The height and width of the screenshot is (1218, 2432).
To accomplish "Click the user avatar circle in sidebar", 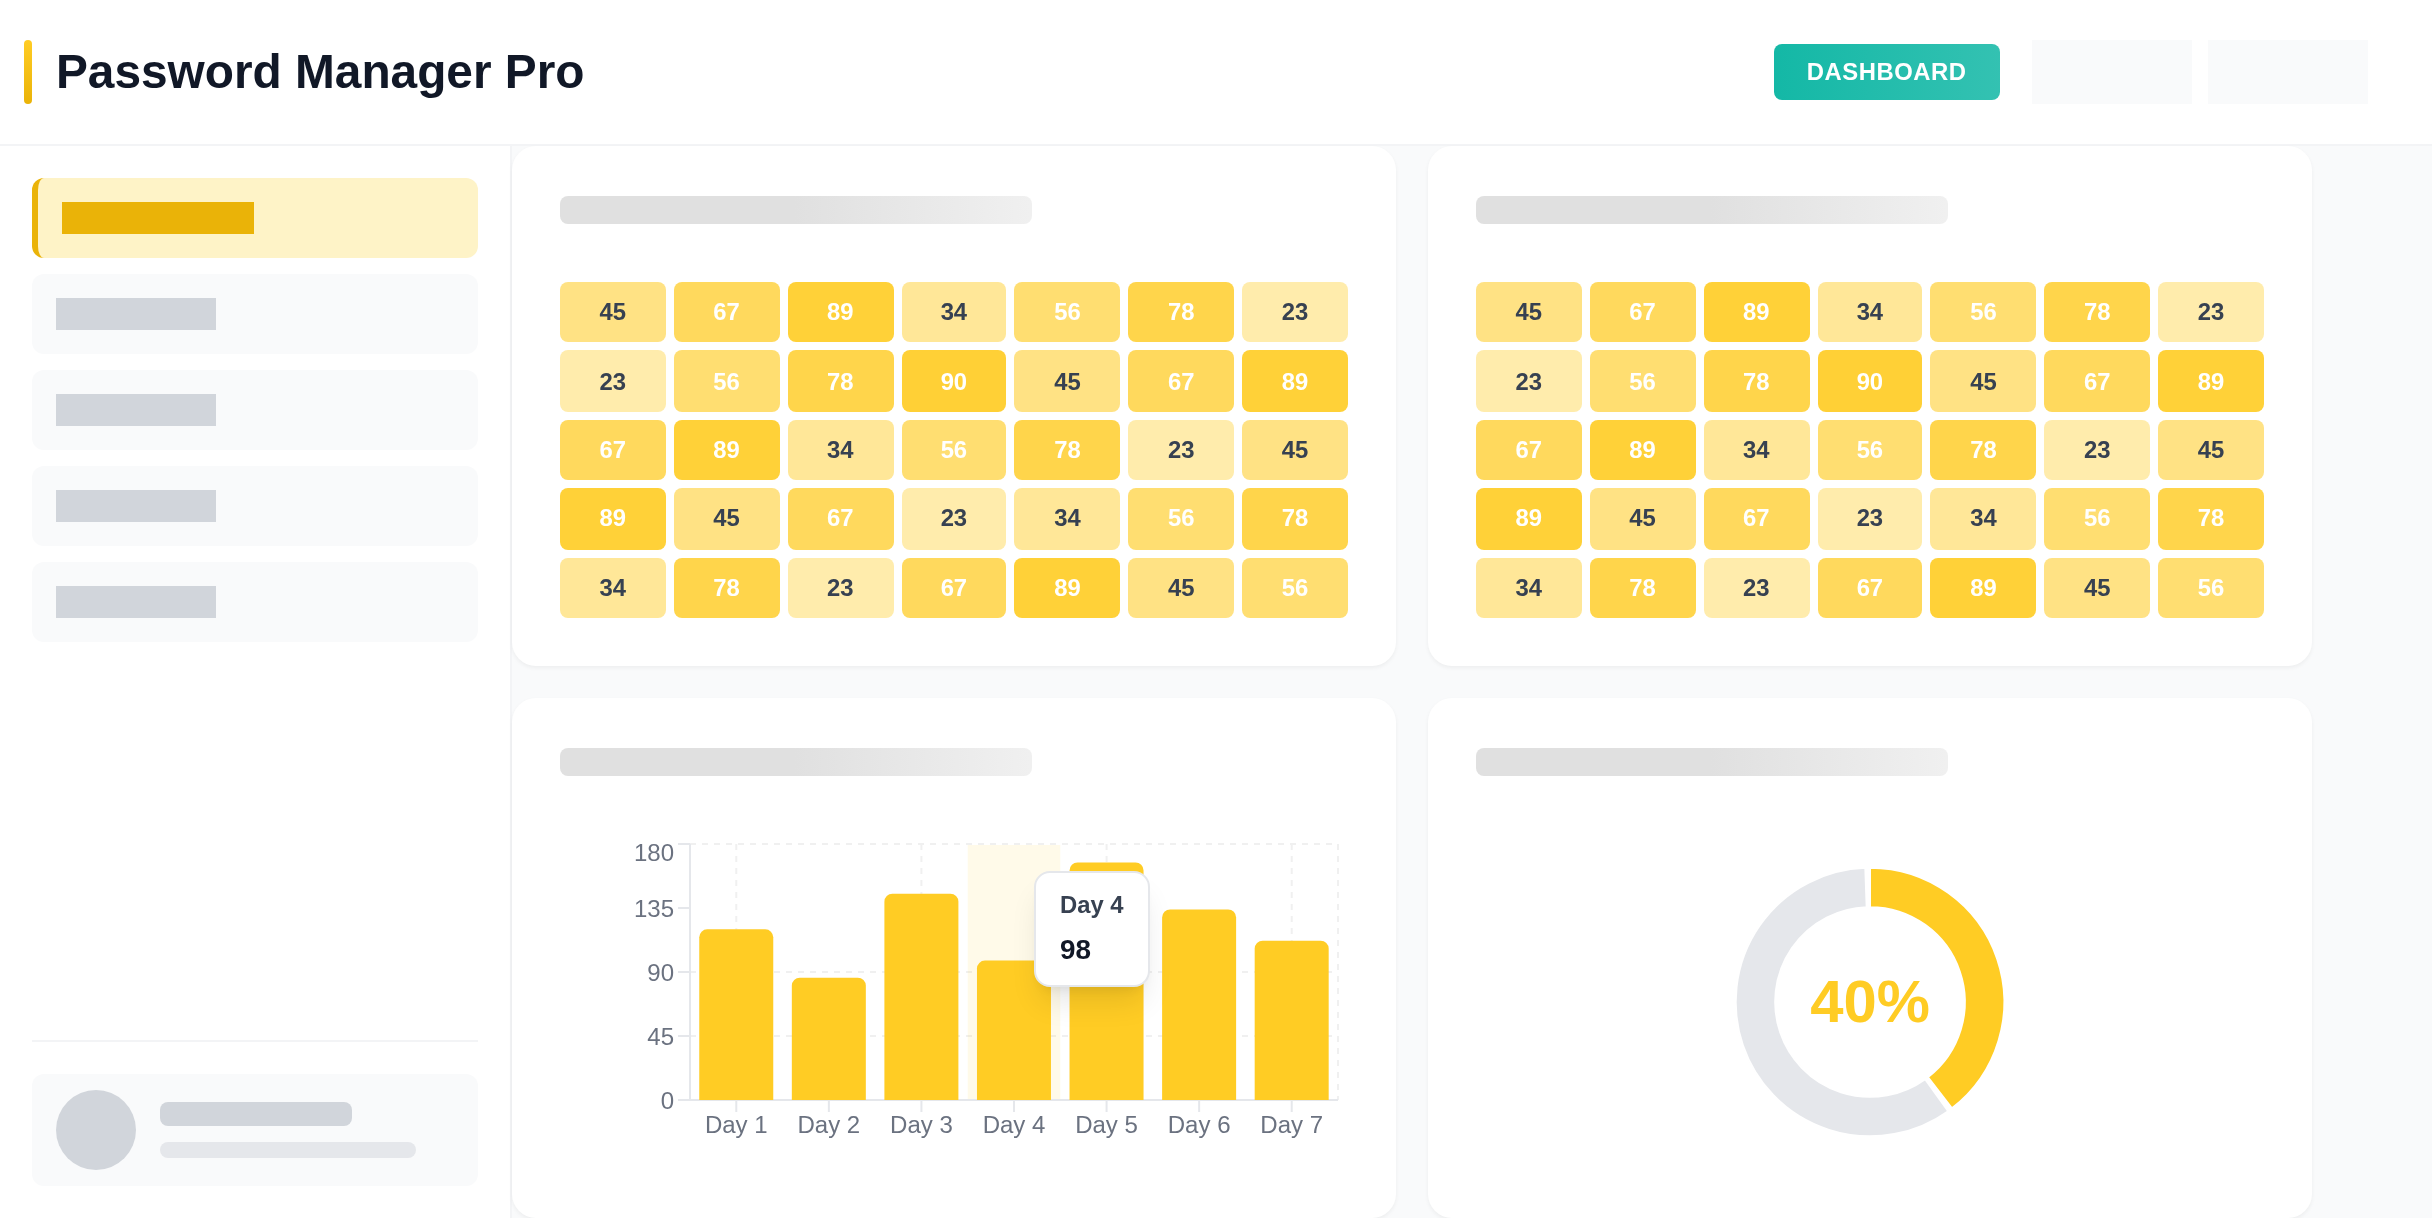I will coord(96,1130).
